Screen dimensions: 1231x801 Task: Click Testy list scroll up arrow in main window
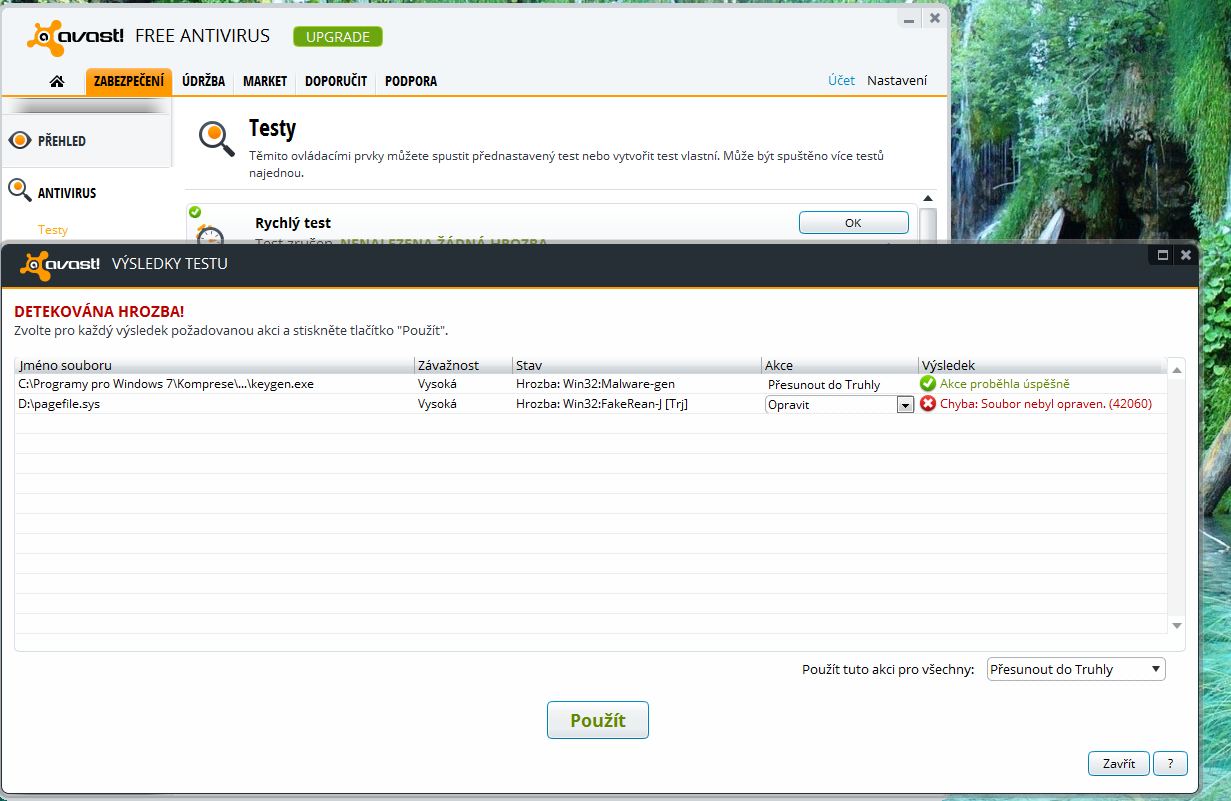click(927, 199)
